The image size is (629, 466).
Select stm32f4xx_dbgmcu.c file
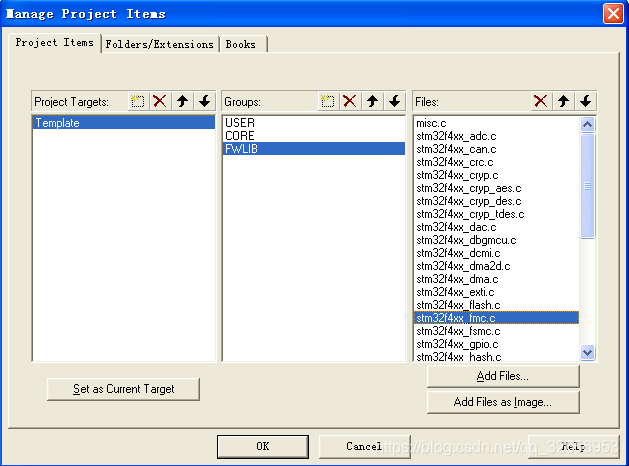pyautogui.click(x=497, y=240)
